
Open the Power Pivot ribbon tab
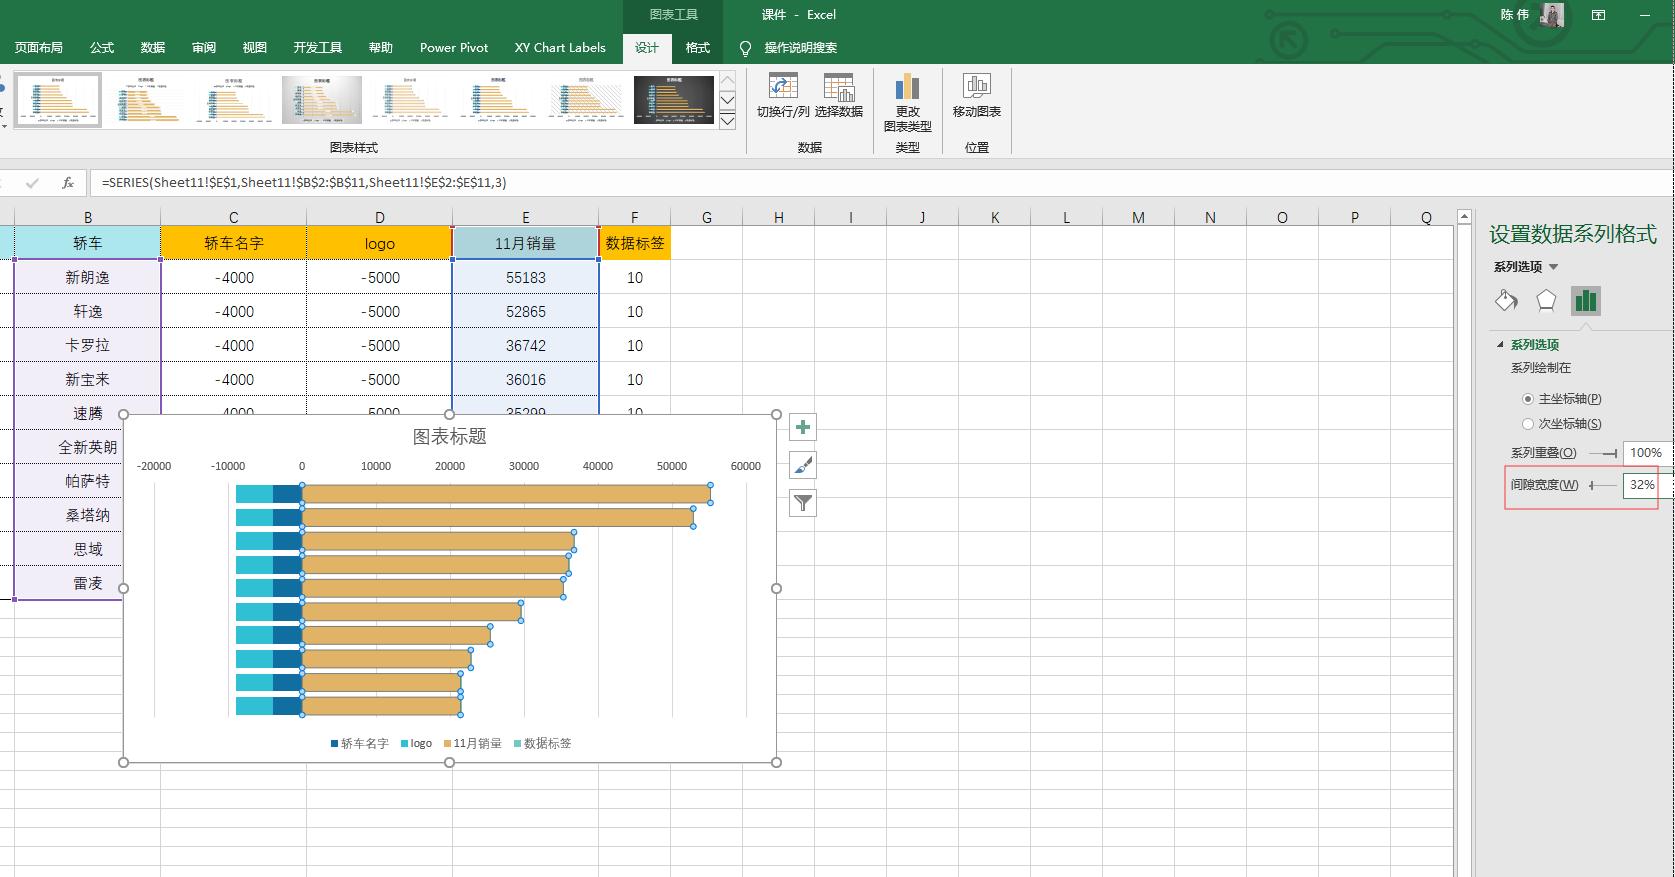(454, 48)
